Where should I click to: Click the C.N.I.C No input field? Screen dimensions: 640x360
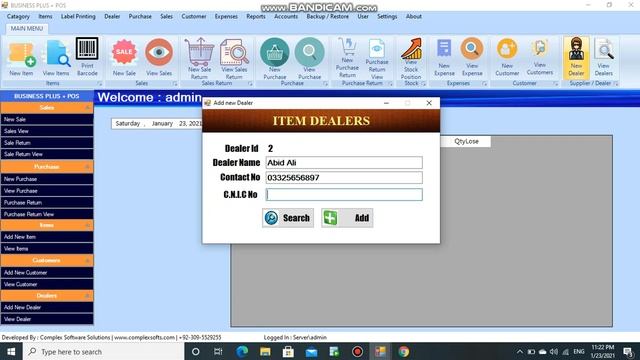[344, 195]
